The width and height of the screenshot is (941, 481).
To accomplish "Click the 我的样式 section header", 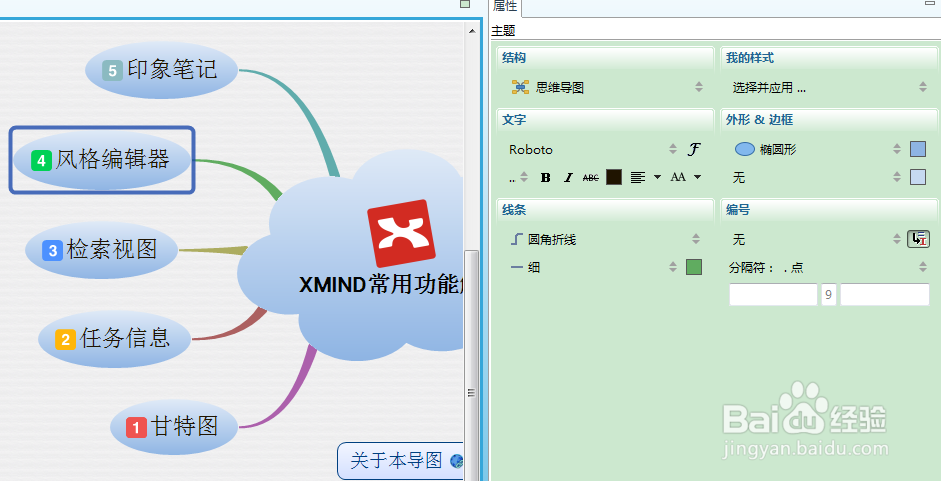I will click(750, 58).
